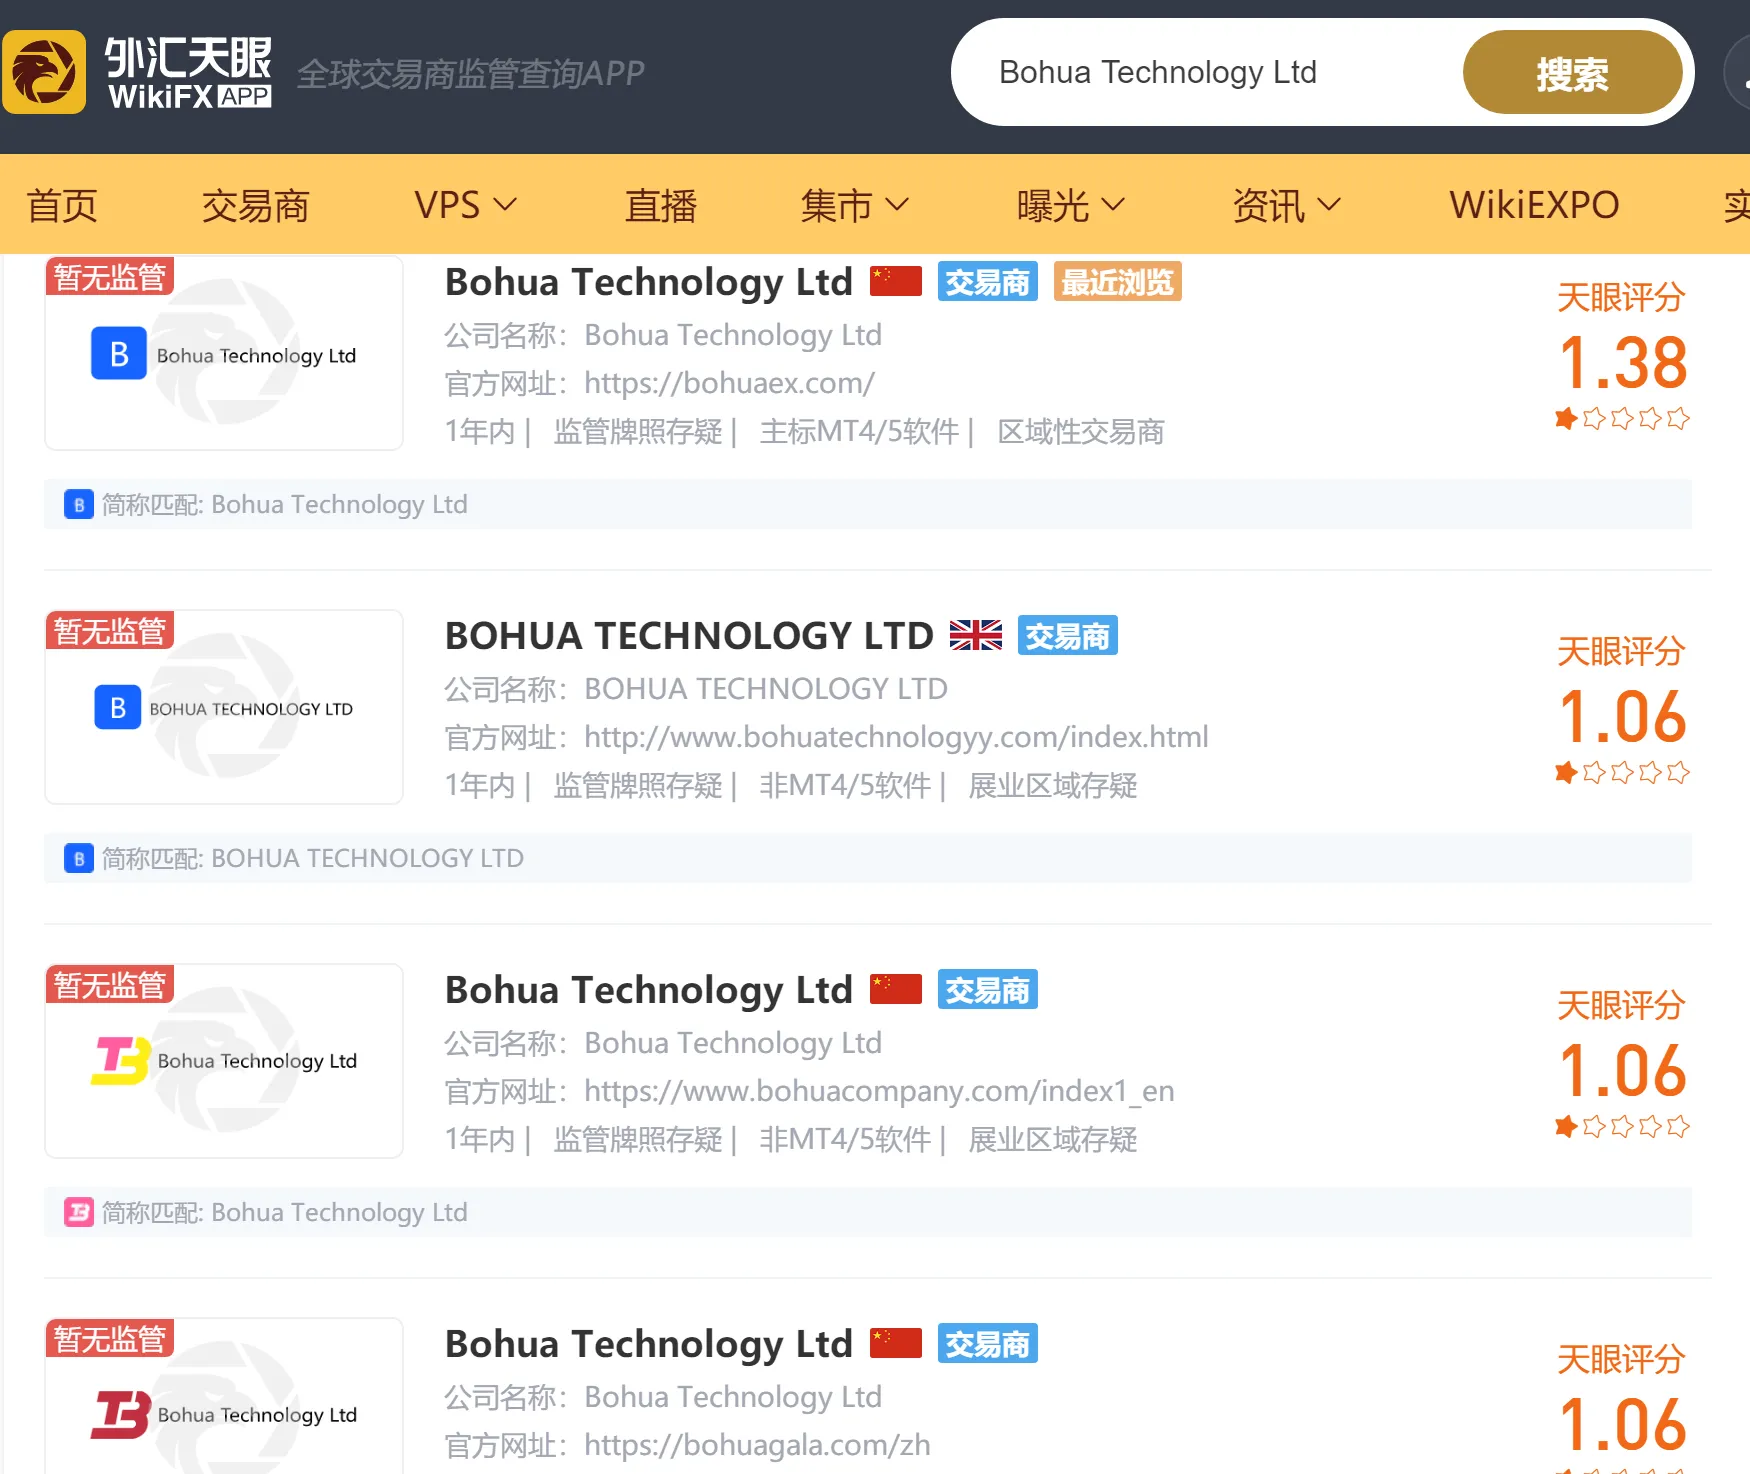Click 暂无监管 tag on bohuagala.com logo card
The height and width of the screenshot is (1474, 1750).
(x=110, y=1338)
